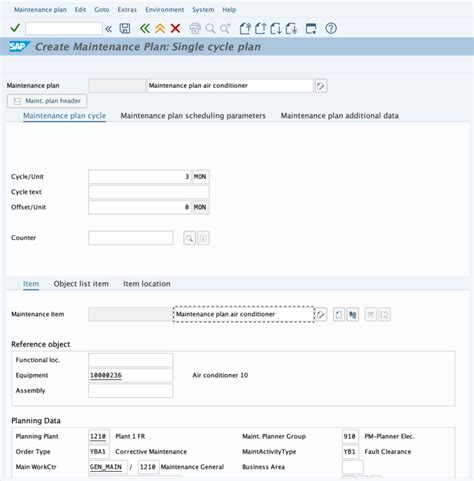Image resolution: width=474 pixels, height=481 pixels.
Task: Click the Cycle value field
Action: click(140, 177)
